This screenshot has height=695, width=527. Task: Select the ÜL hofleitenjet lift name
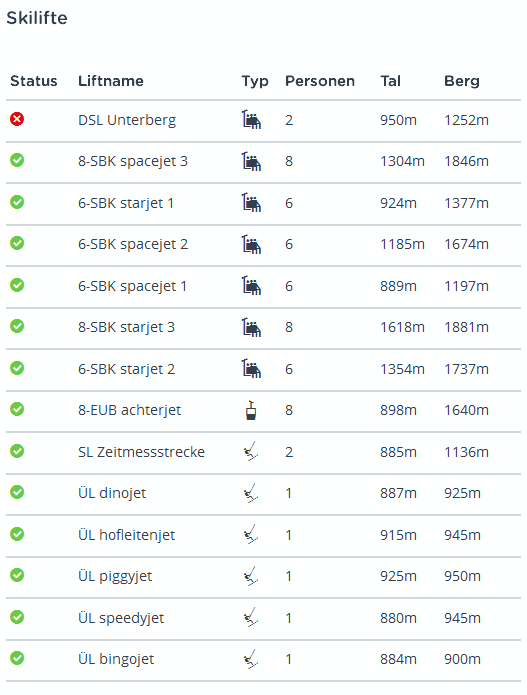pos(126,535)
